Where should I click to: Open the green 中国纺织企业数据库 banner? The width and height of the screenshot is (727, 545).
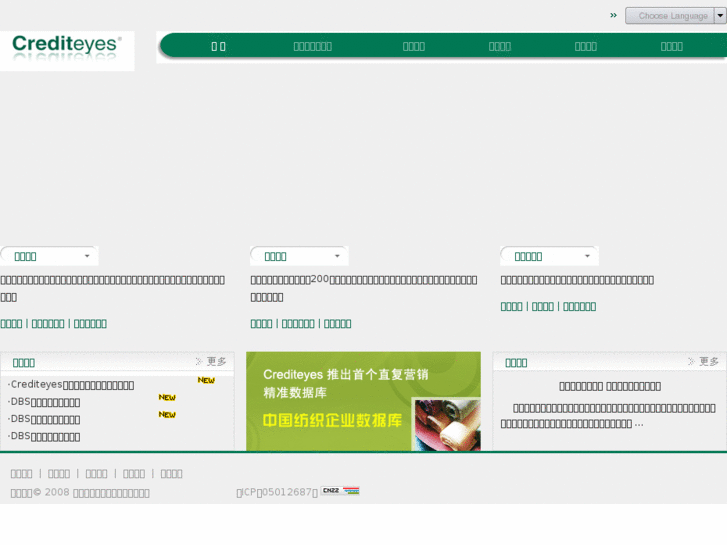(364, 401)
